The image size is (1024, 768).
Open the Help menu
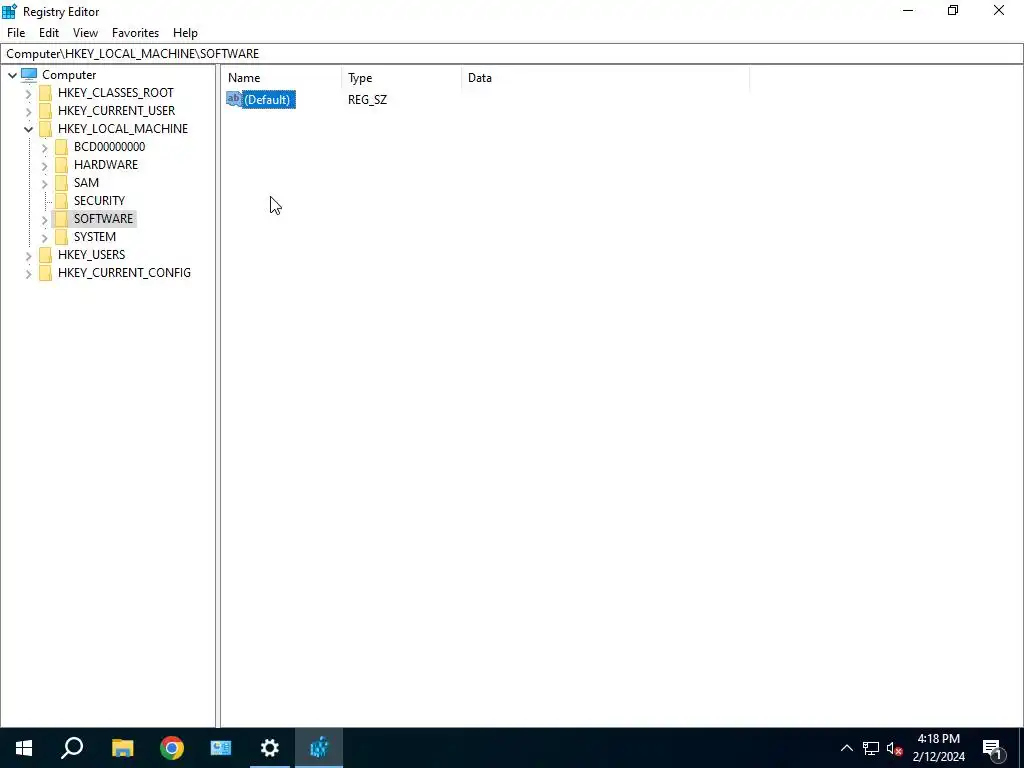point(185,33)
